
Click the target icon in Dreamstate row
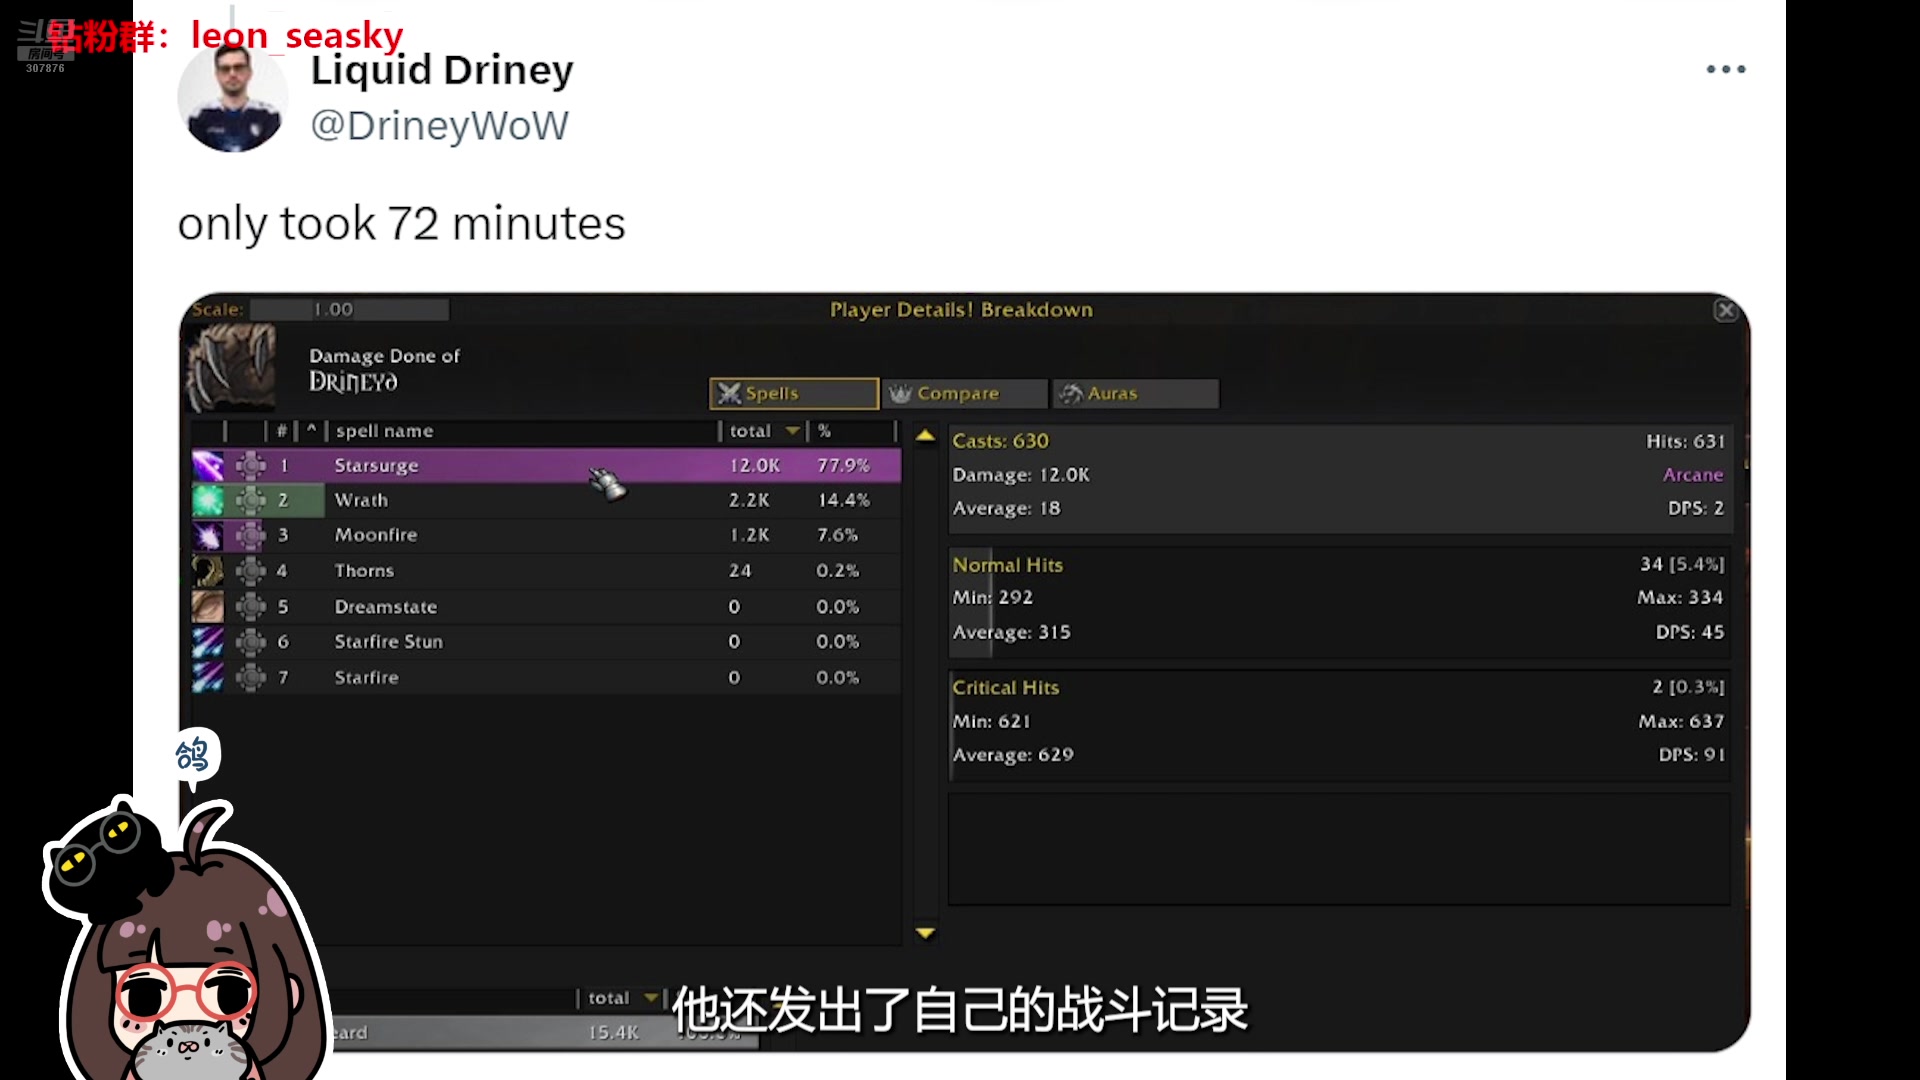(x=250, y=607)
